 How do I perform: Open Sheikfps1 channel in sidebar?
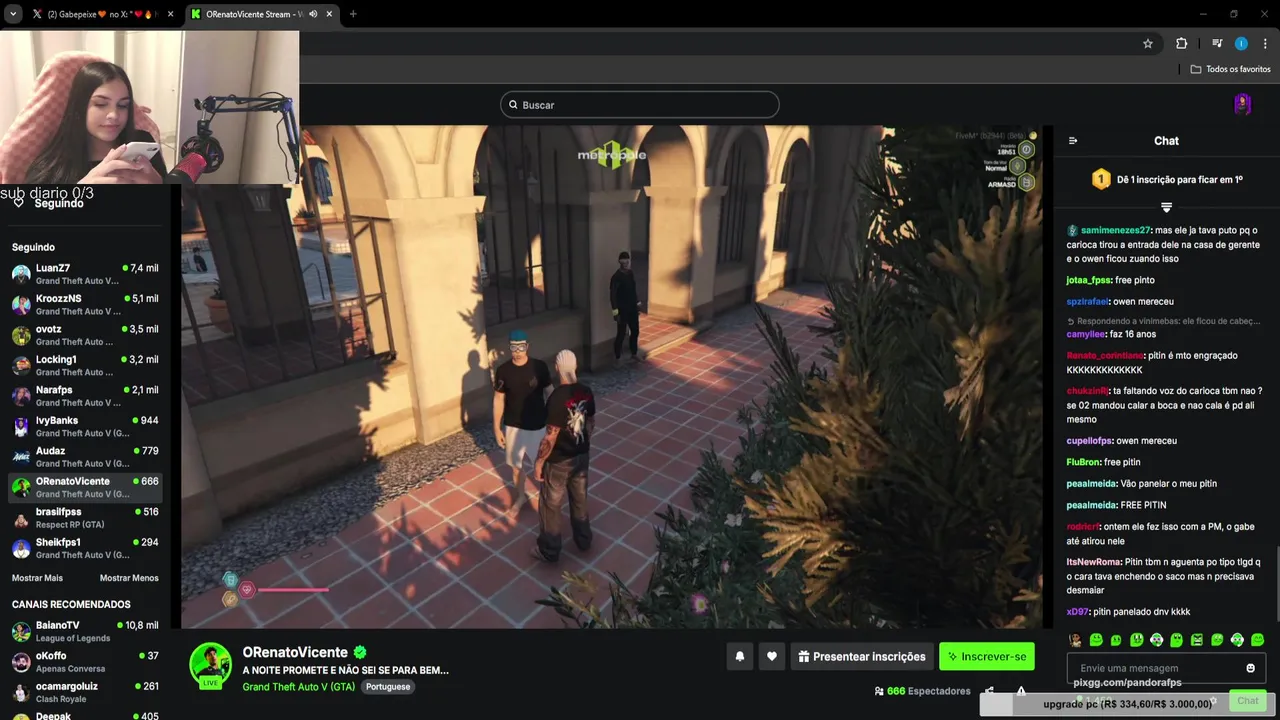coord(85,549)
